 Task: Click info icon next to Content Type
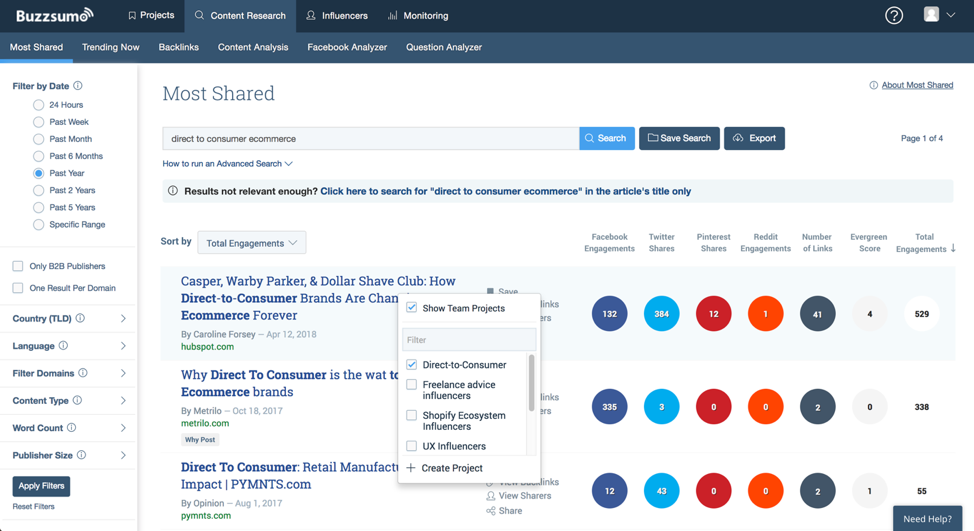[x=77, y=400]
